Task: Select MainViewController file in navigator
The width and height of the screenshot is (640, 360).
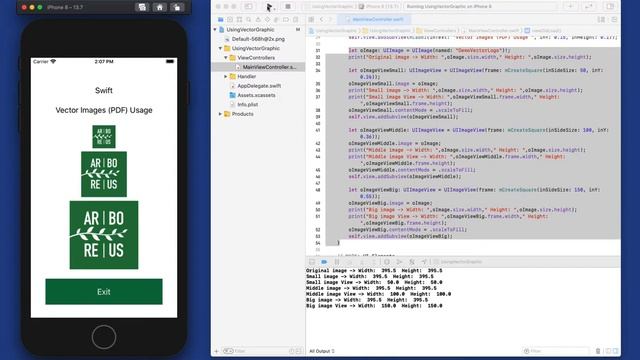Action: pyautogui.click(x=269, y=67)
